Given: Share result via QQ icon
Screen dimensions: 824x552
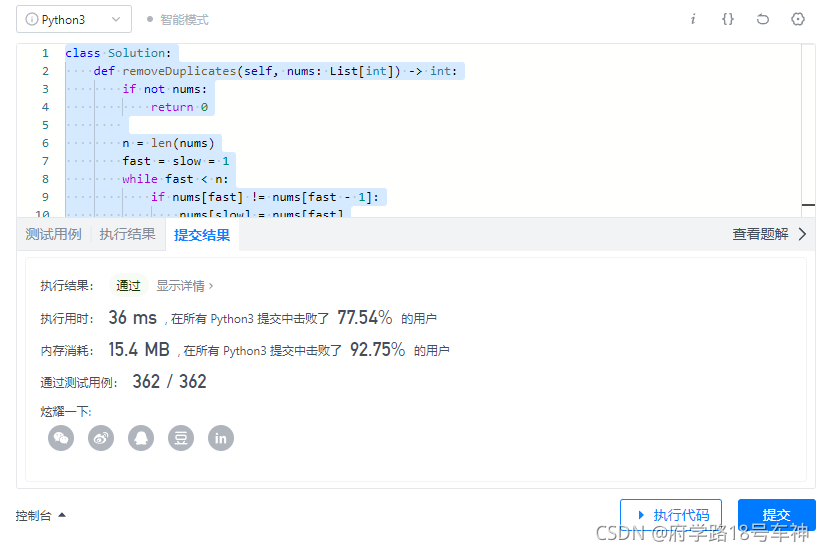Looking at the screenshot, I should [141, 438].
